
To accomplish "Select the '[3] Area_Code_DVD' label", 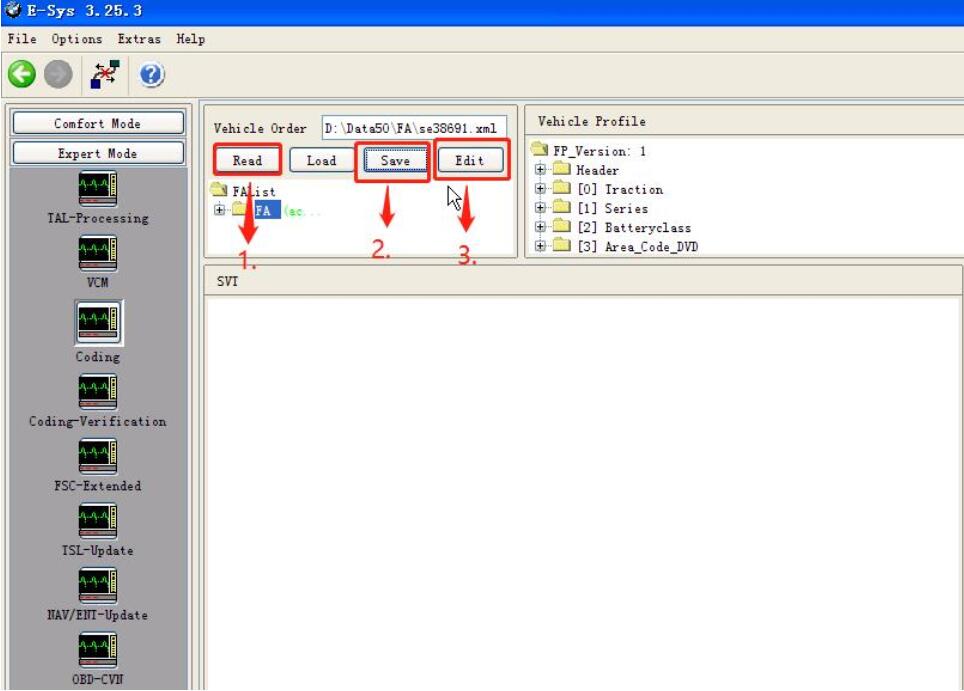I will [638, 247].
